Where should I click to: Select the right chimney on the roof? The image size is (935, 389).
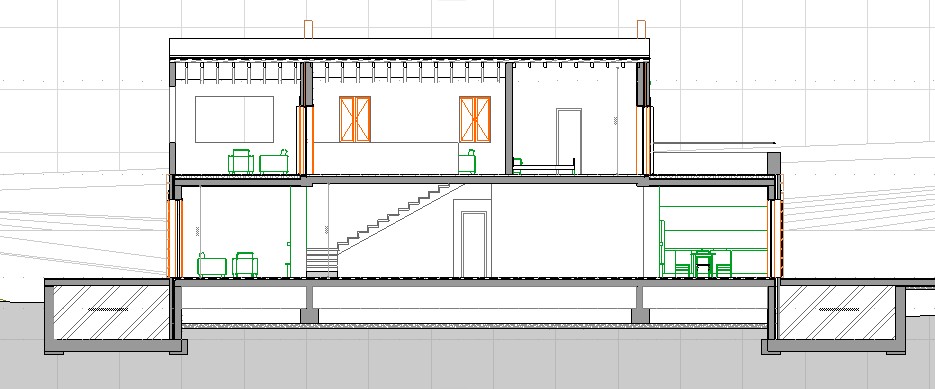coord(641,29)
